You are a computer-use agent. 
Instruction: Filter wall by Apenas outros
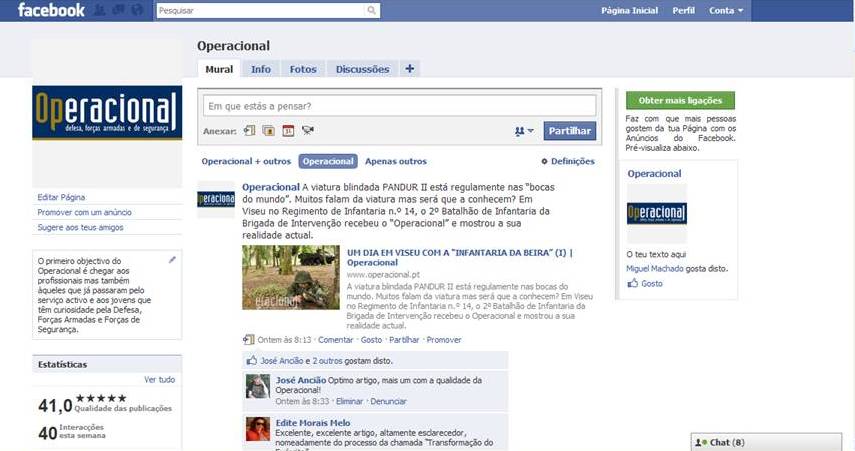coord(396,161)
